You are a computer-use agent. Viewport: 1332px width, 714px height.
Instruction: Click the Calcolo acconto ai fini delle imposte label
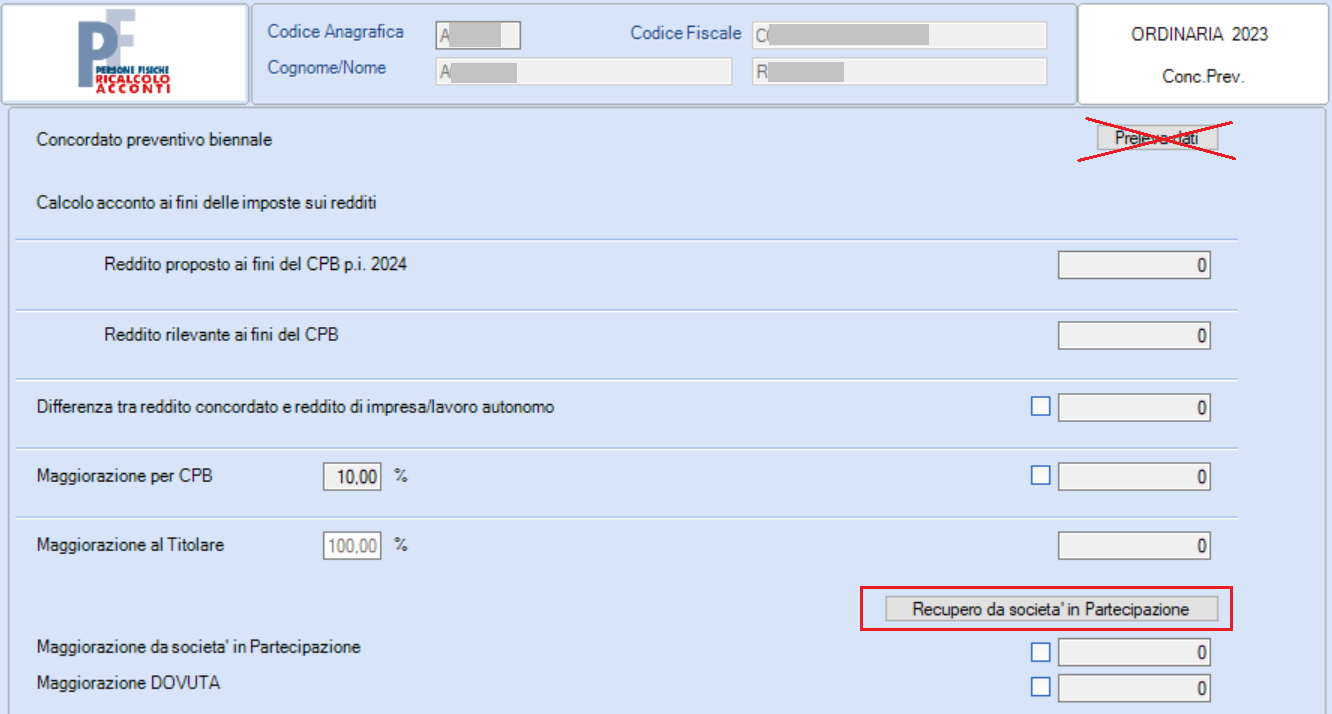206,204
